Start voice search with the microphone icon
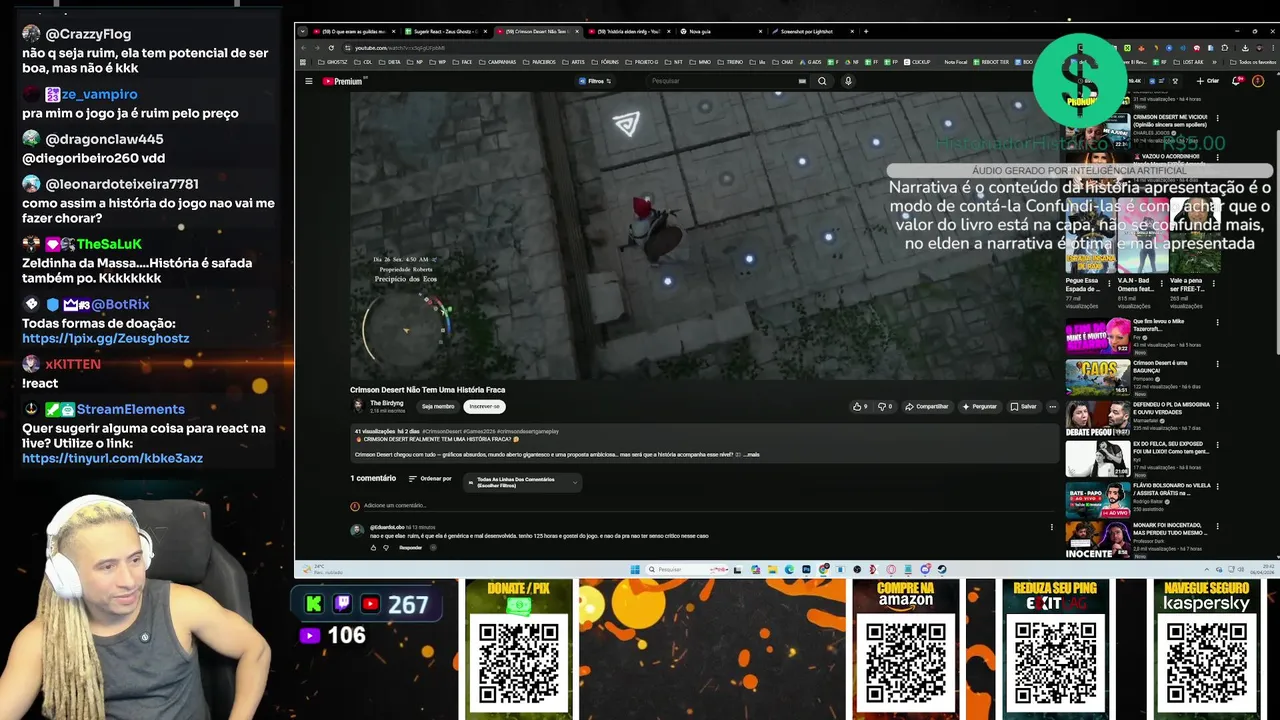Image resolution: width=1280 pixels, height=720 pixels. pos(848,81)
